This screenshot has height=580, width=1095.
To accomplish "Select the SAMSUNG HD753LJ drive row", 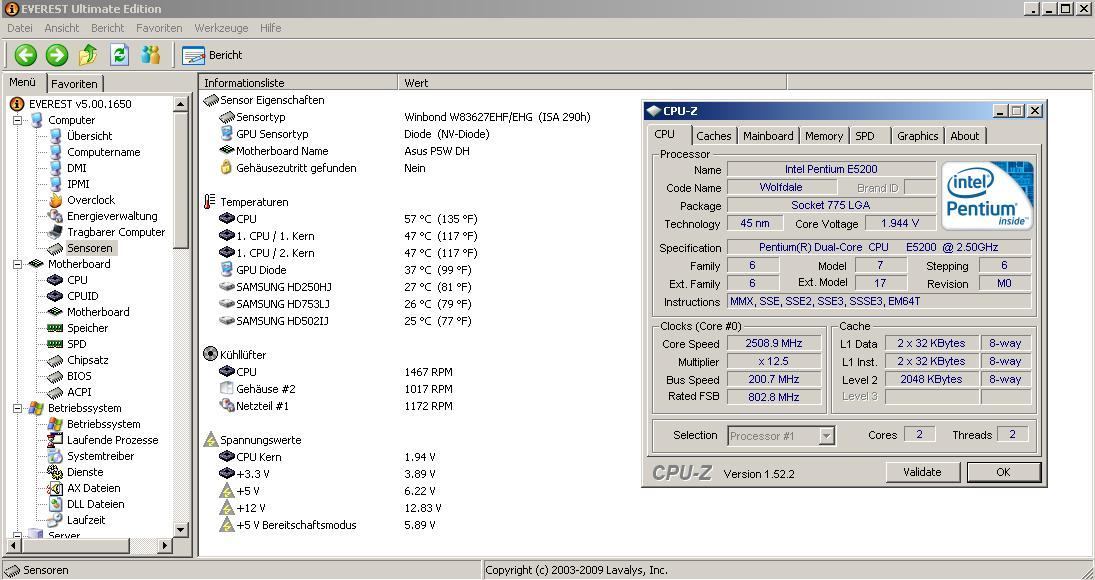I will 274,304.
